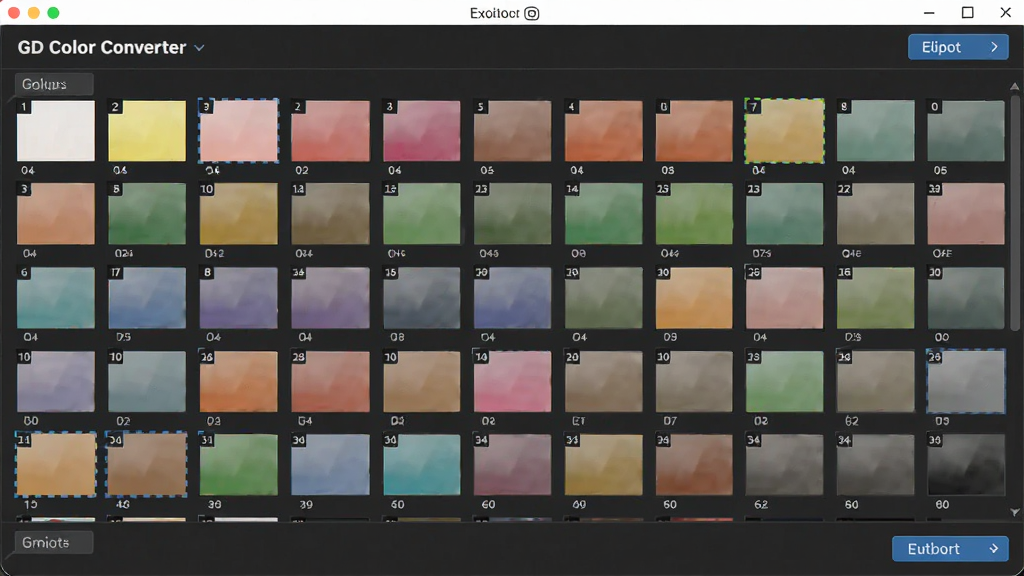Select the dark swatch labeled 00

966,297
